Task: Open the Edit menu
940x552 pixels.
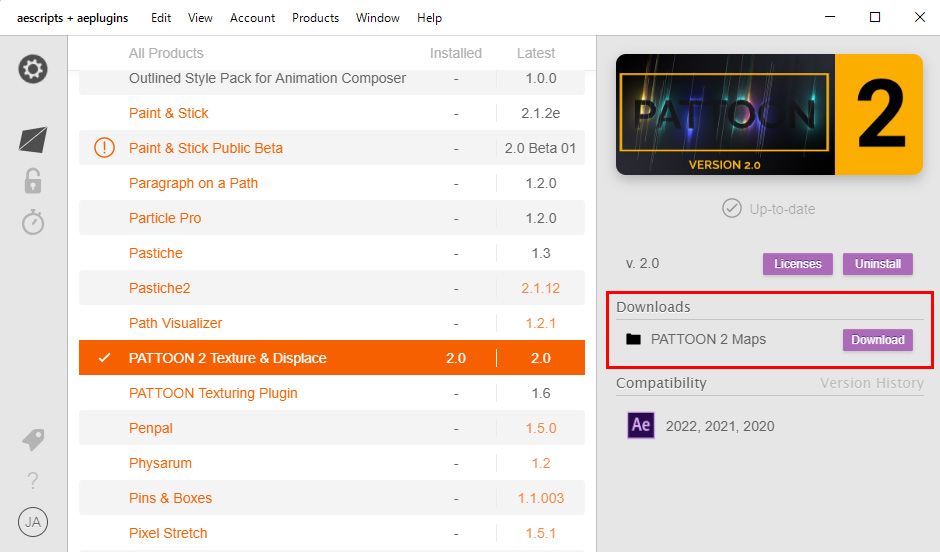Action: 161,18
